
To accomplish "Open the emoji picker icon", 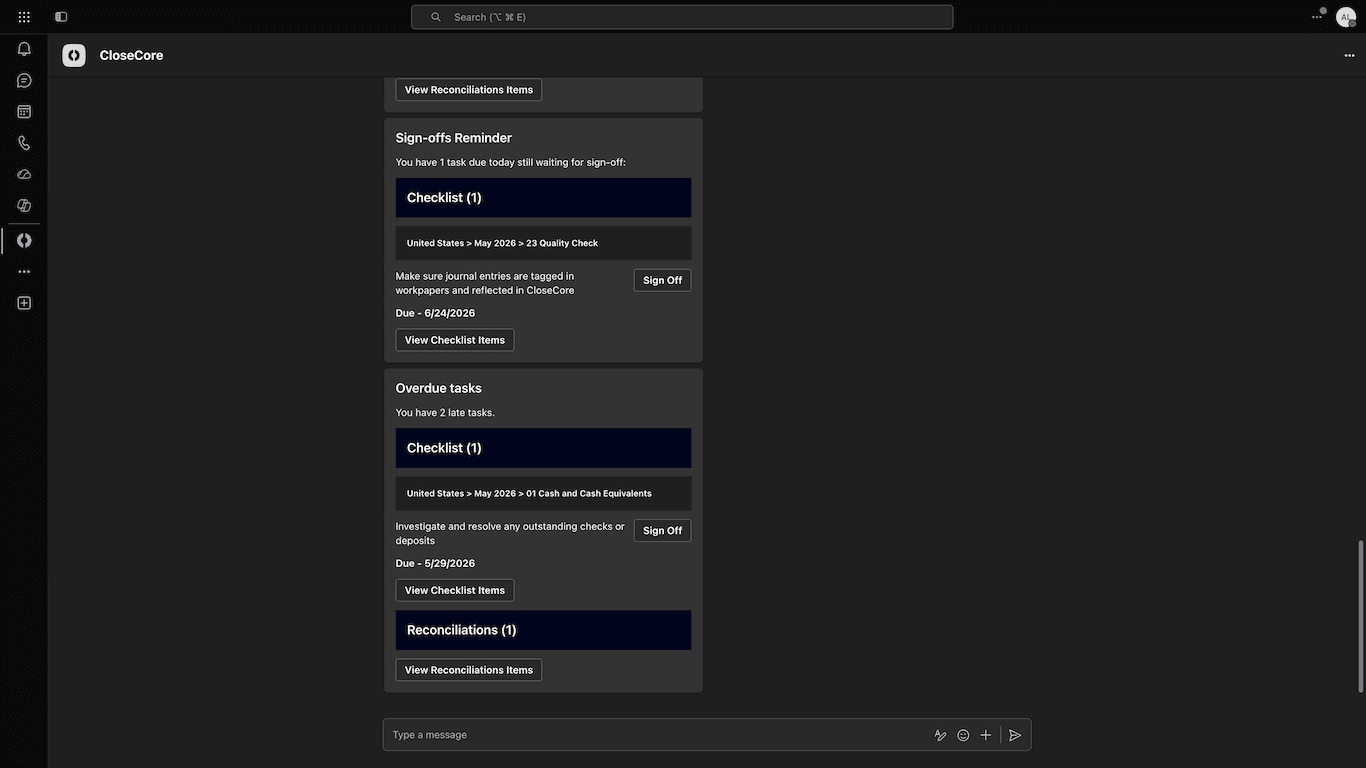I will click(x=963, y=735).
